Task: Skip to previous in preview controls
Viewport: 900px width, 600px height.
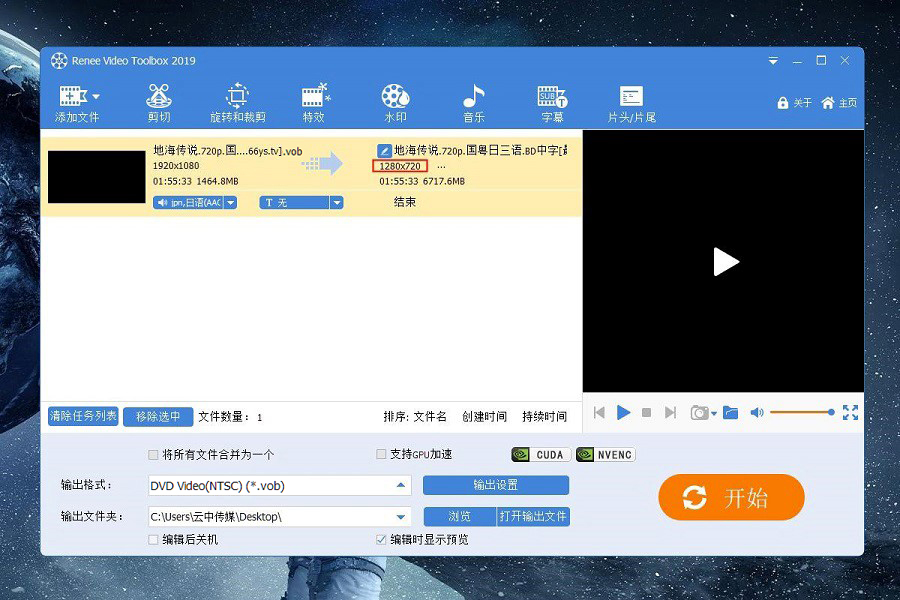Action: click(x=600, y=412)
